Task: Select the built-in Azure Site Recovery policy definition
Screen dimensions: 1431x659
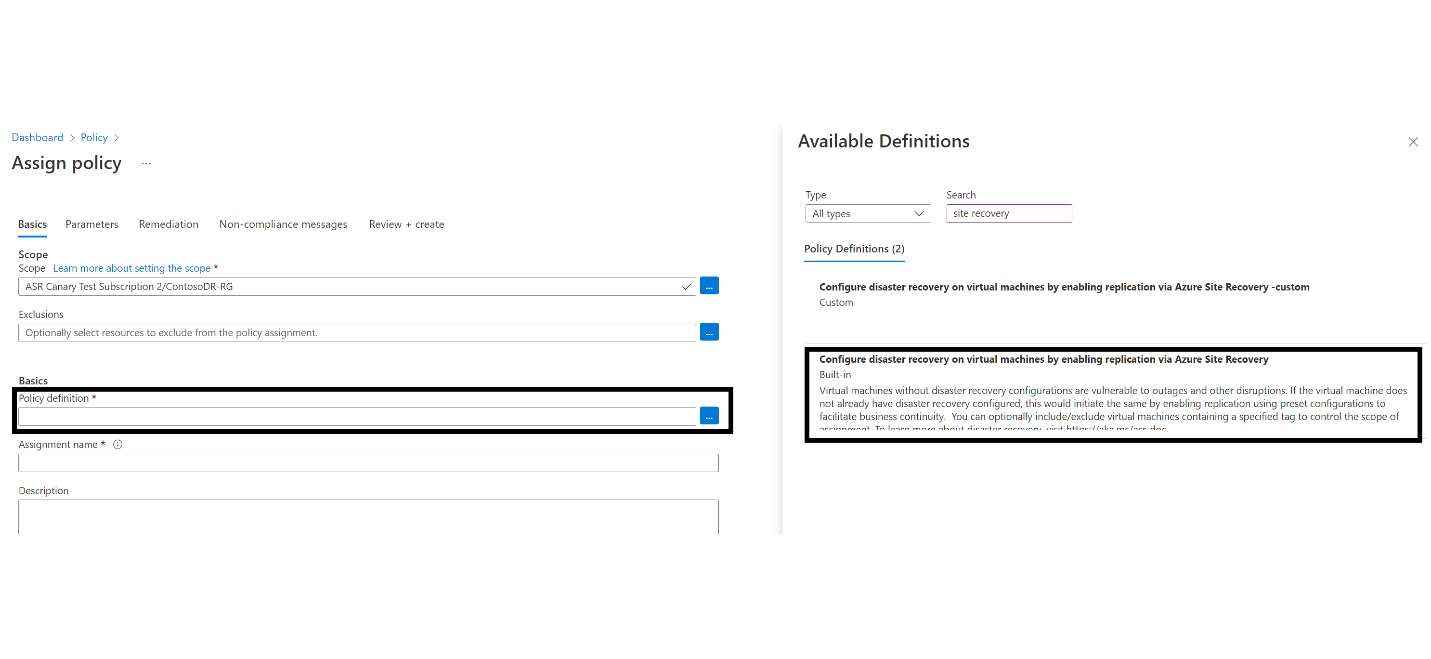Action: [1113, 394]
